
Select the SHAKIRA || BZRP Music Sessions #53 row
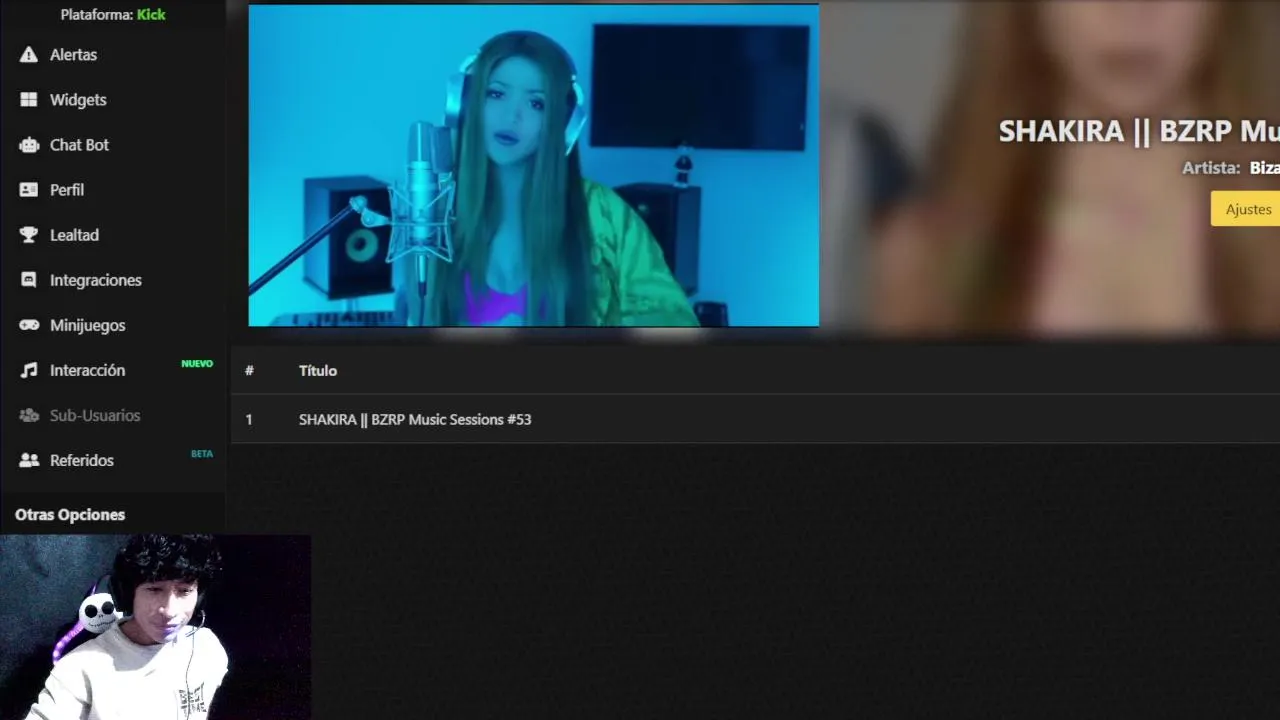(755, 419)
